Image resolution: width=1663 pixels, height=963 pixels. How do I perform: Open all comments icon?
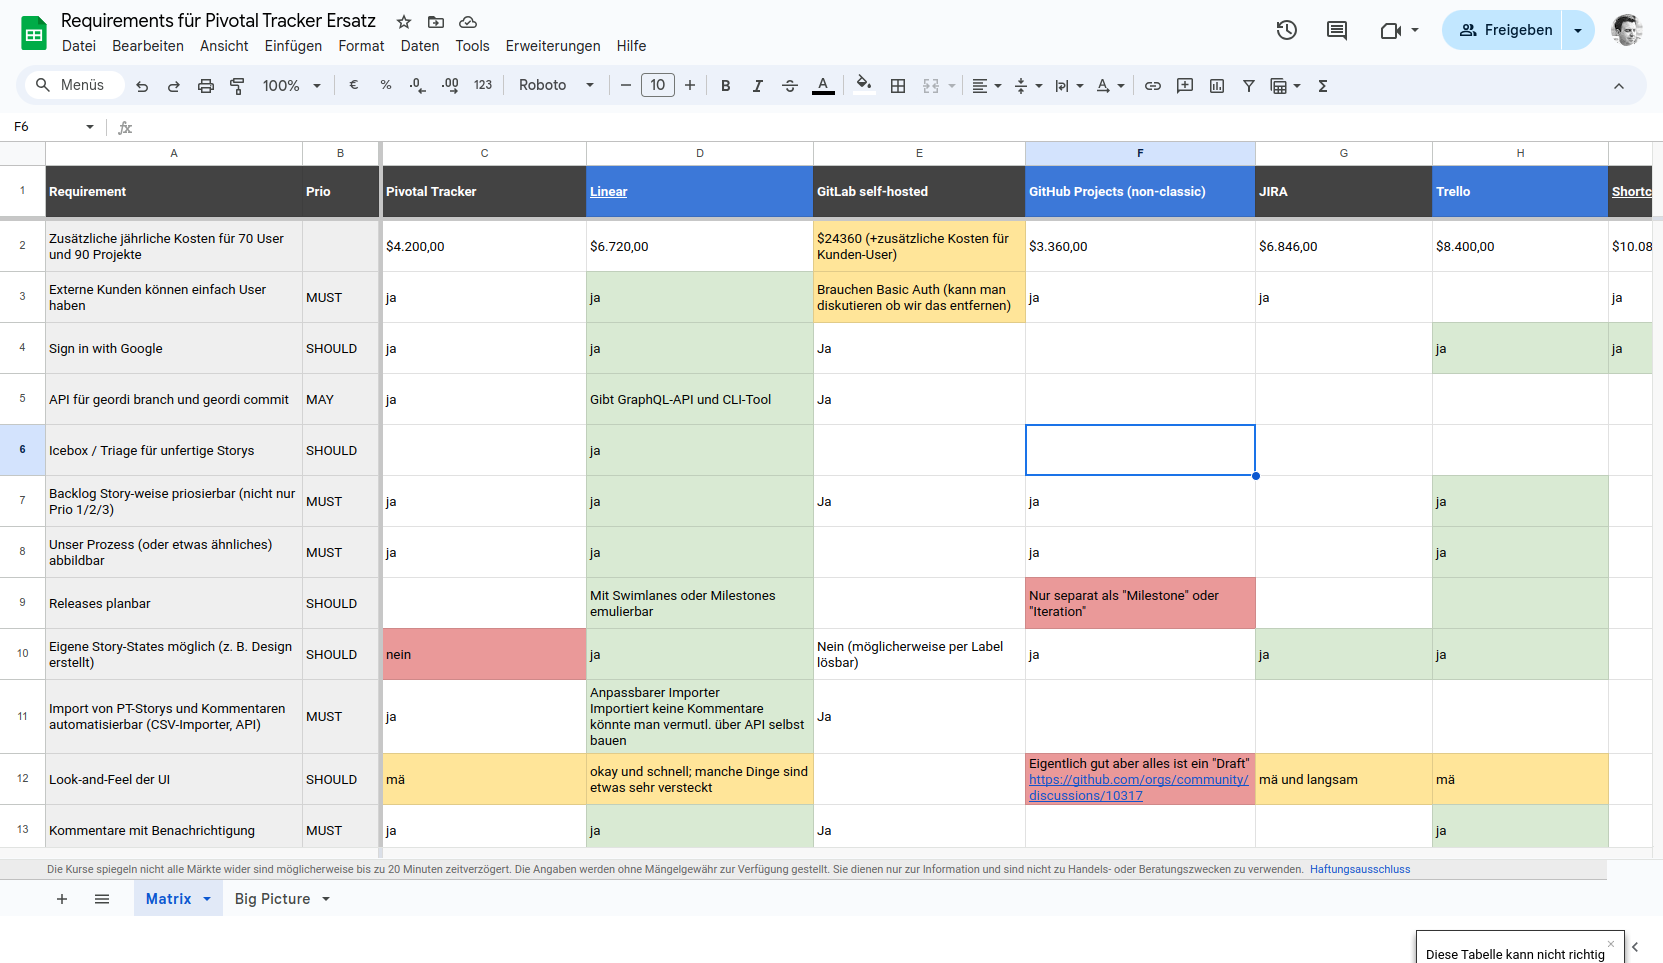[1337, 30]
